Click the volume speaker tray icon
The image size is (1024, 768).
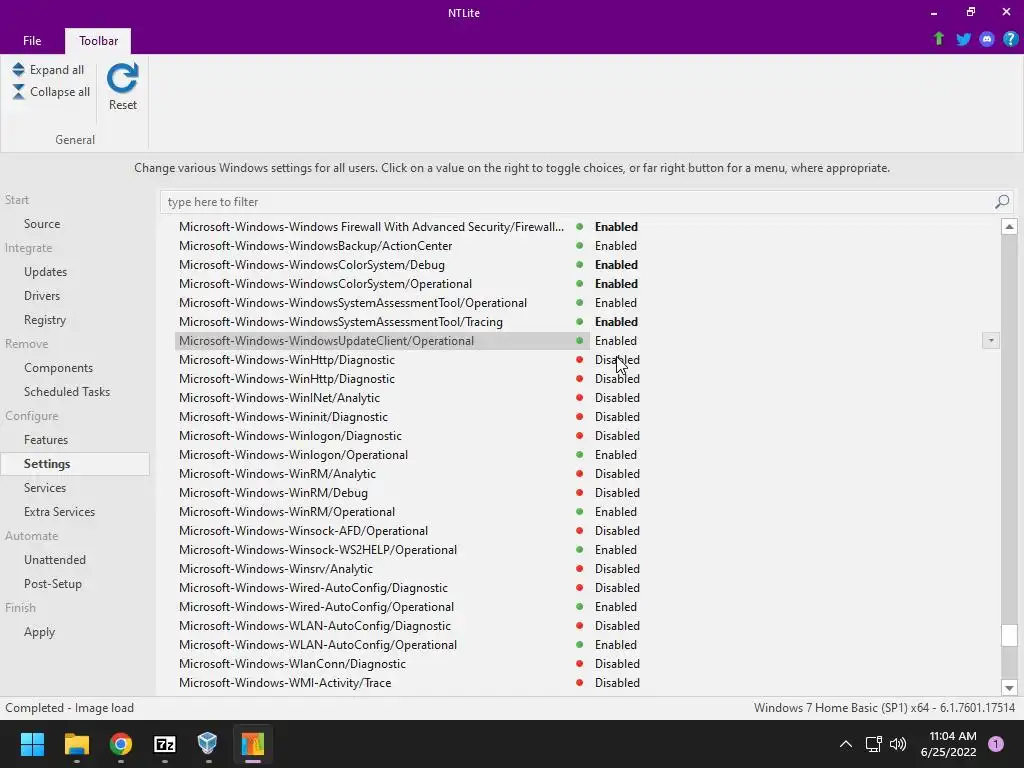(x=898, y=744)
